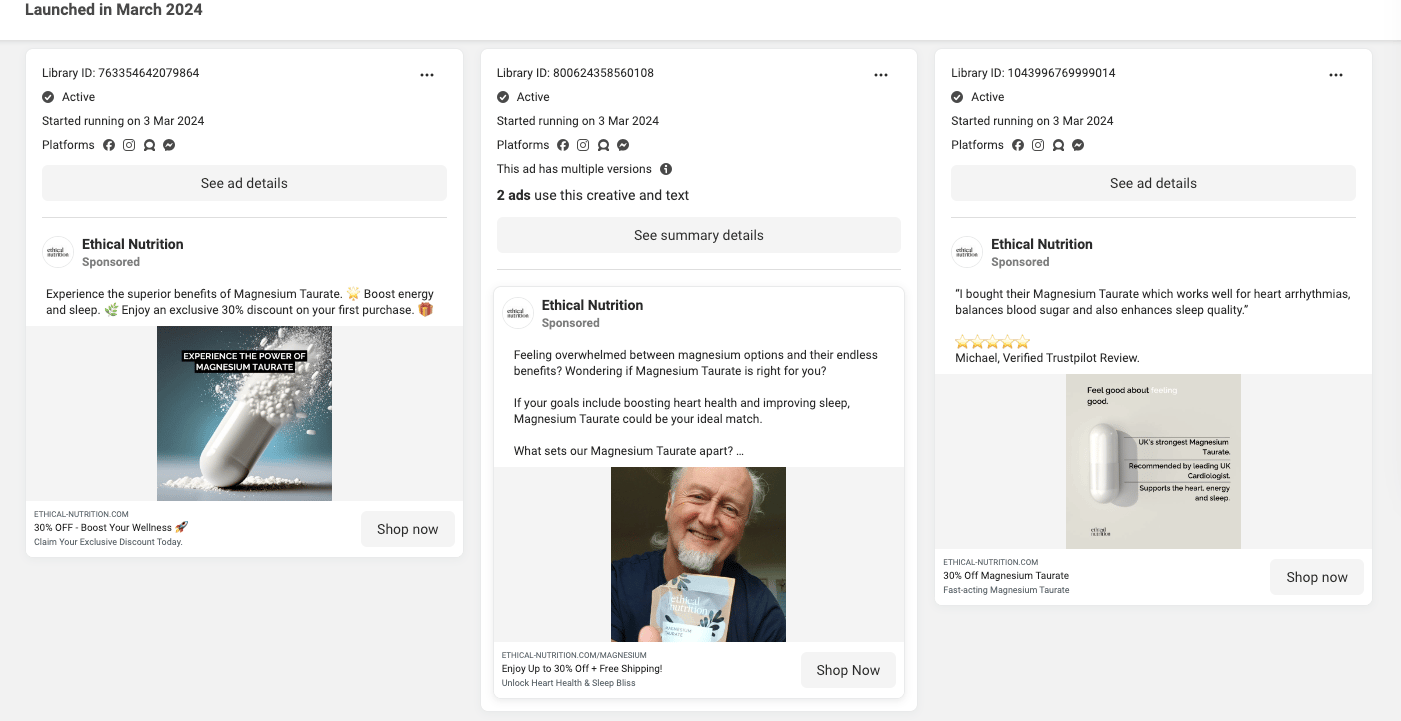1401x721 pixels.
Task: Click Messenger platform icon in third ad
Action: click(1078, 145)
